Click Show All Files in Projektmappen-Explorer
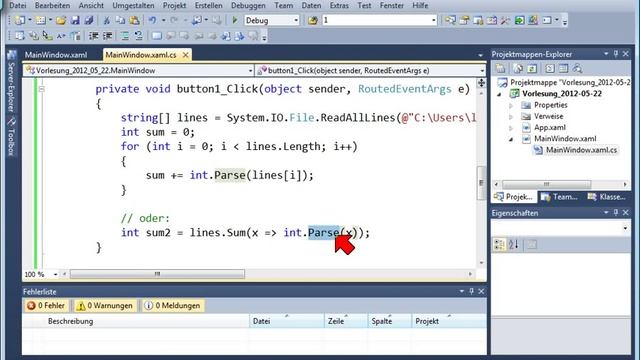 [518, 69]
